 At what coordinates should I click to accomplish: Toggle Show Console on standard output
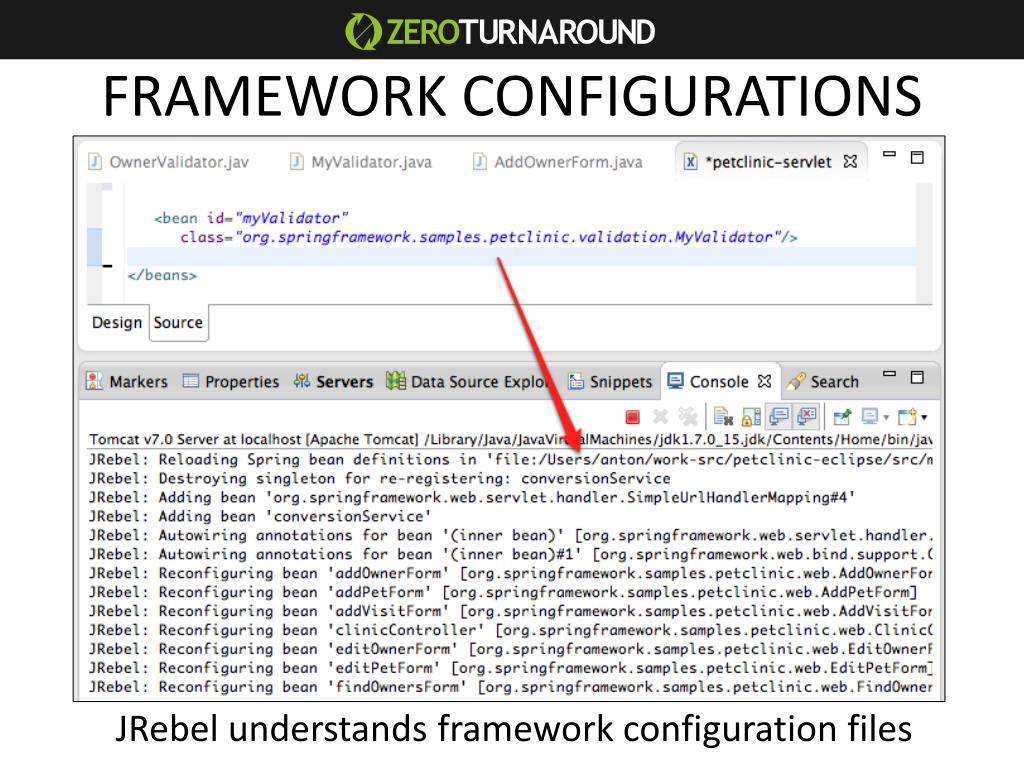pyautogui.click(x=778, y=416)
